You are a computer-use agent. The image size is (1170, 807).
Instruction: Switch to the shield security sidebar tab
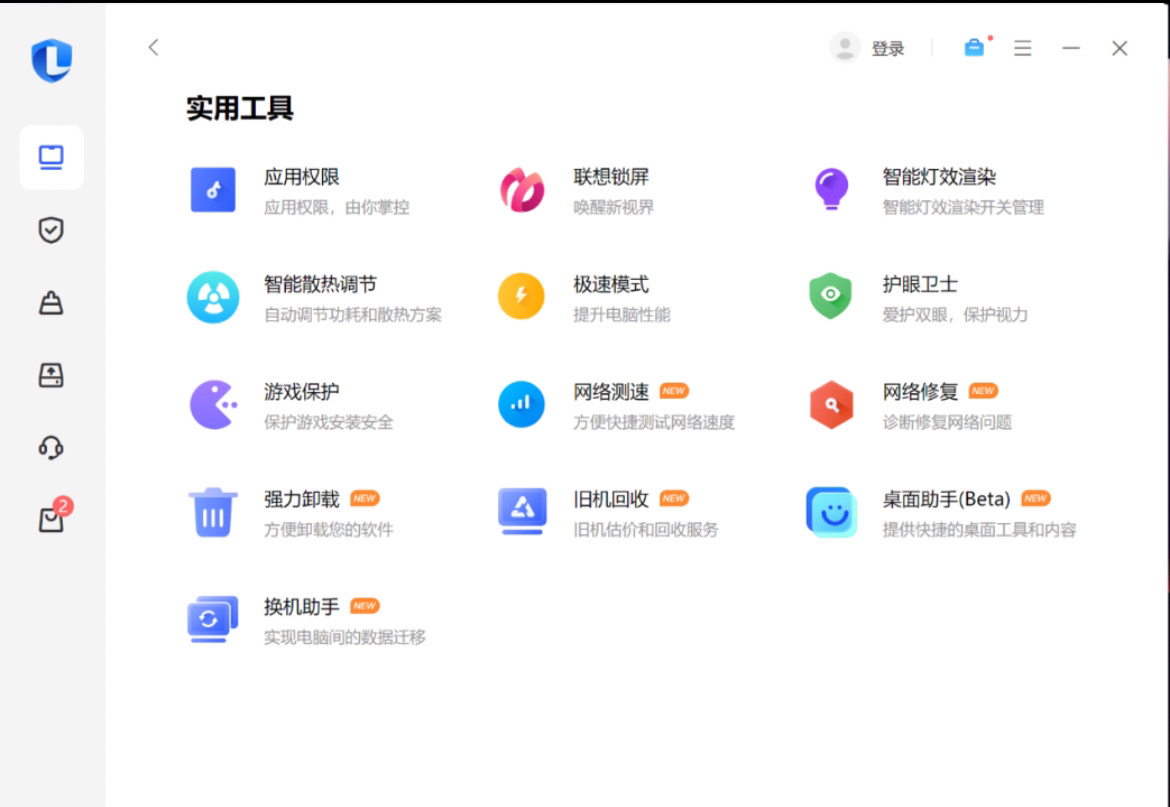click(51, 231)
